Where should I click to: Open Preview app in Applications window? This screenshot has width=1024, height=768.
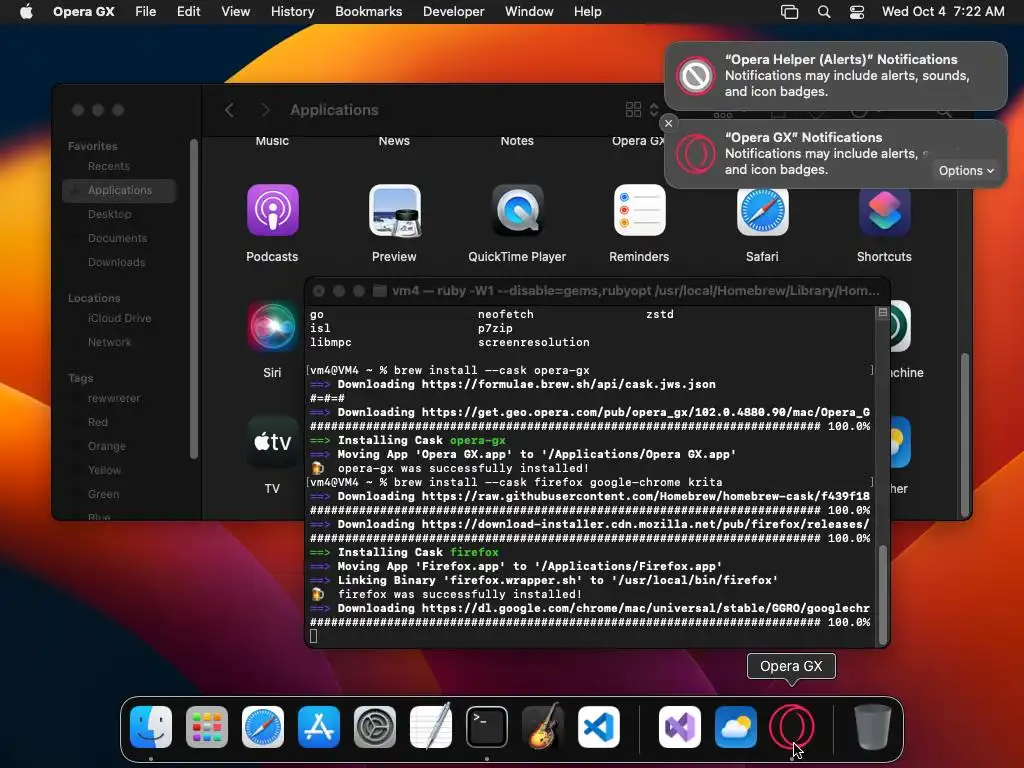click(394, 210)
